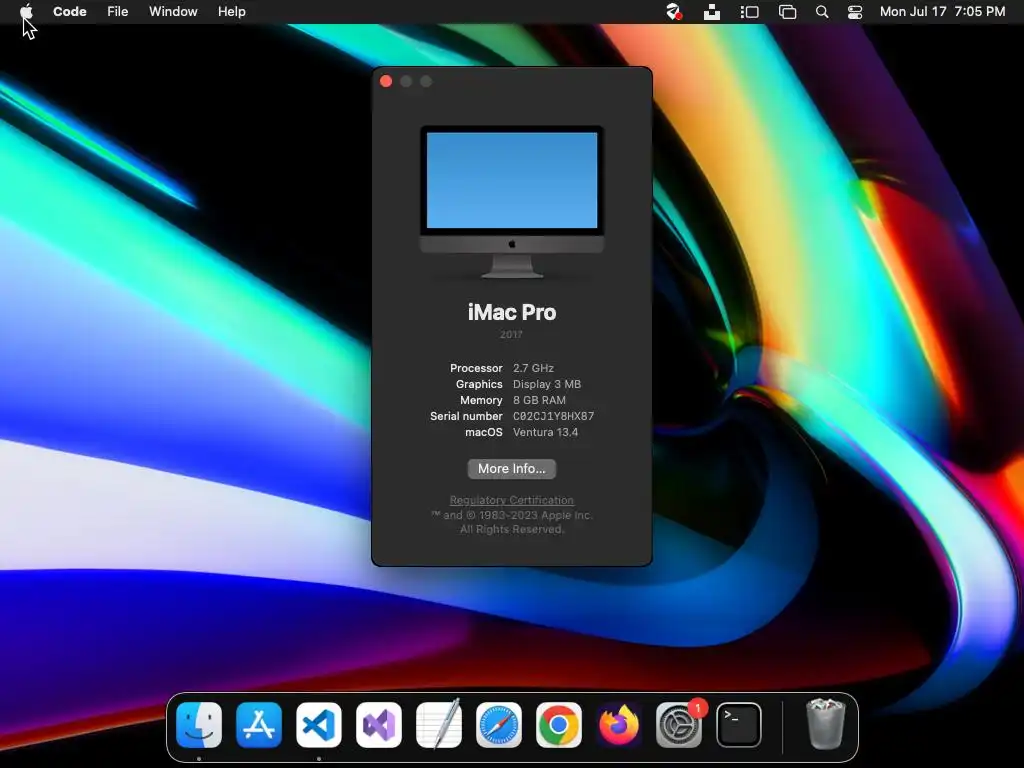Open Firefox from the Dock
The height and width of the screenshot is (768, 1024).
coord(618,725)
